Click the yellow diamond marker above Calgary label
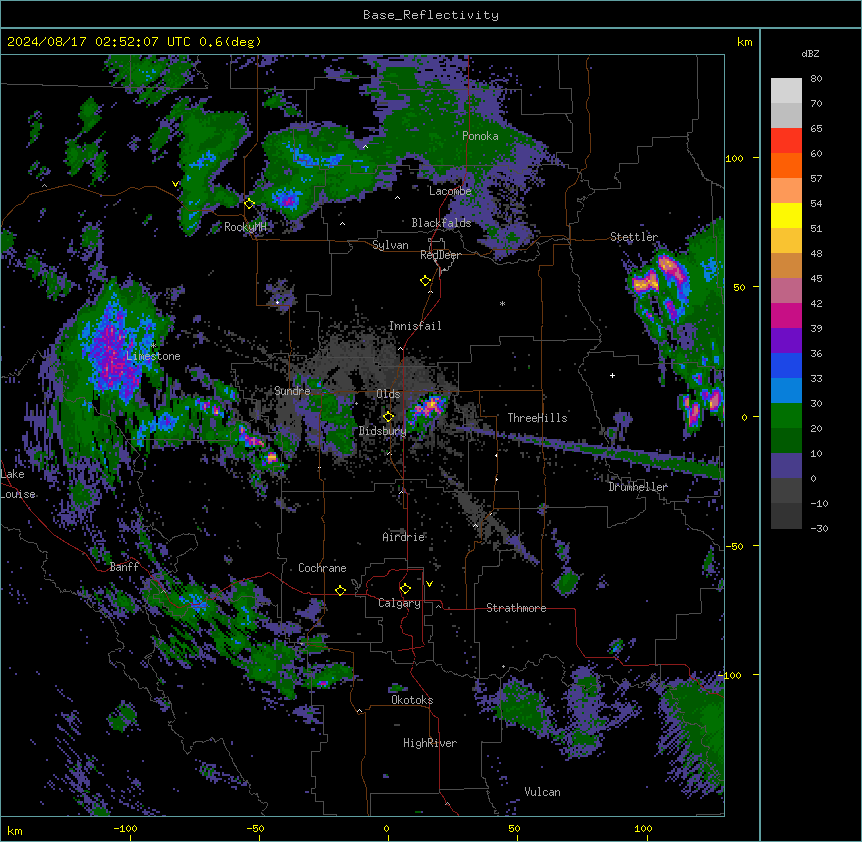 click(x=405, y=589)
